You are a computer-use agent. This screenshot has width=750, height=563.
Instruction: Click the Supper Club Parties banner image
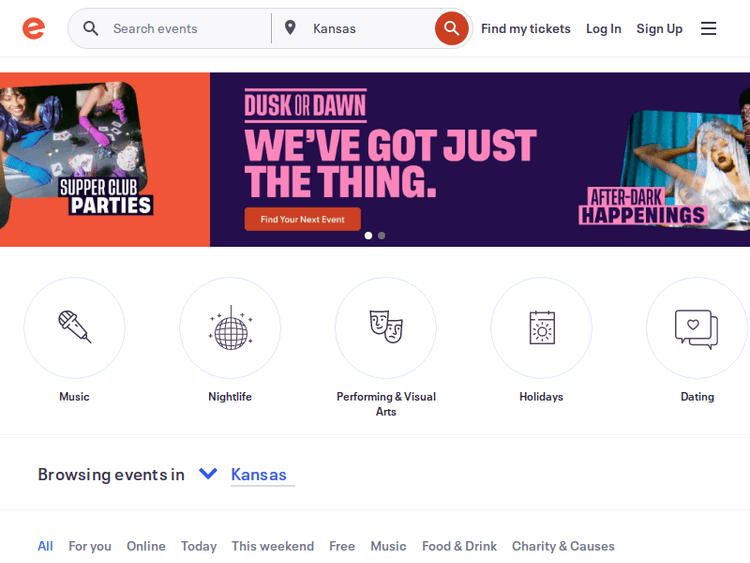click(x=75, y=149)
